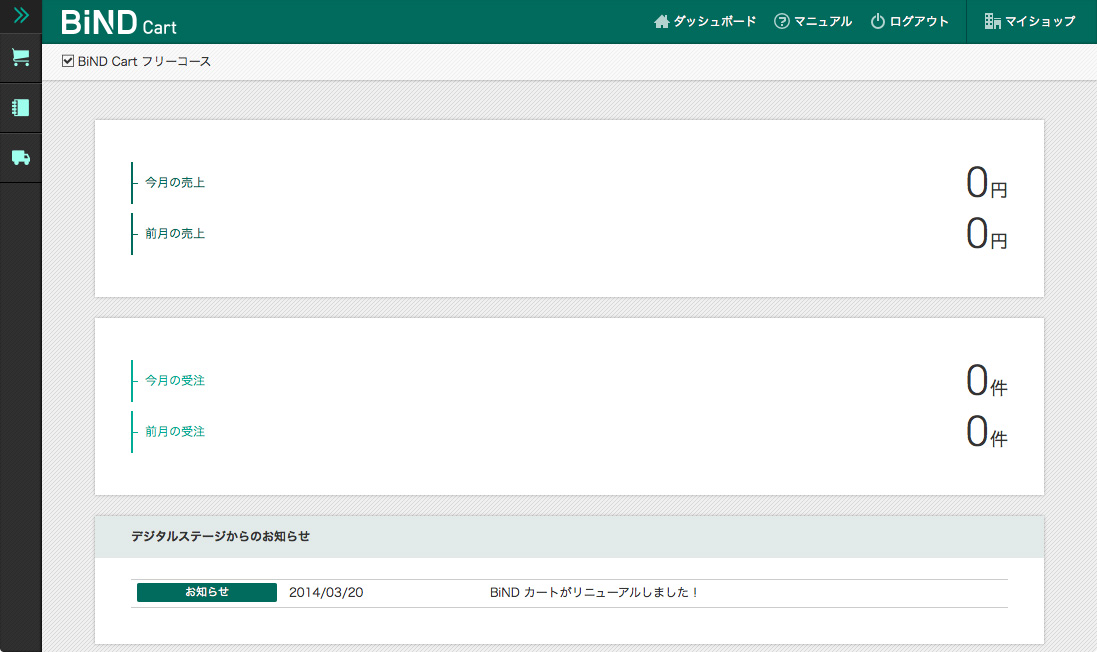Viewport: 1097px width, 652px height.
Task: Click the BiND Cart フリーコース label
Action: click(144, 62)
